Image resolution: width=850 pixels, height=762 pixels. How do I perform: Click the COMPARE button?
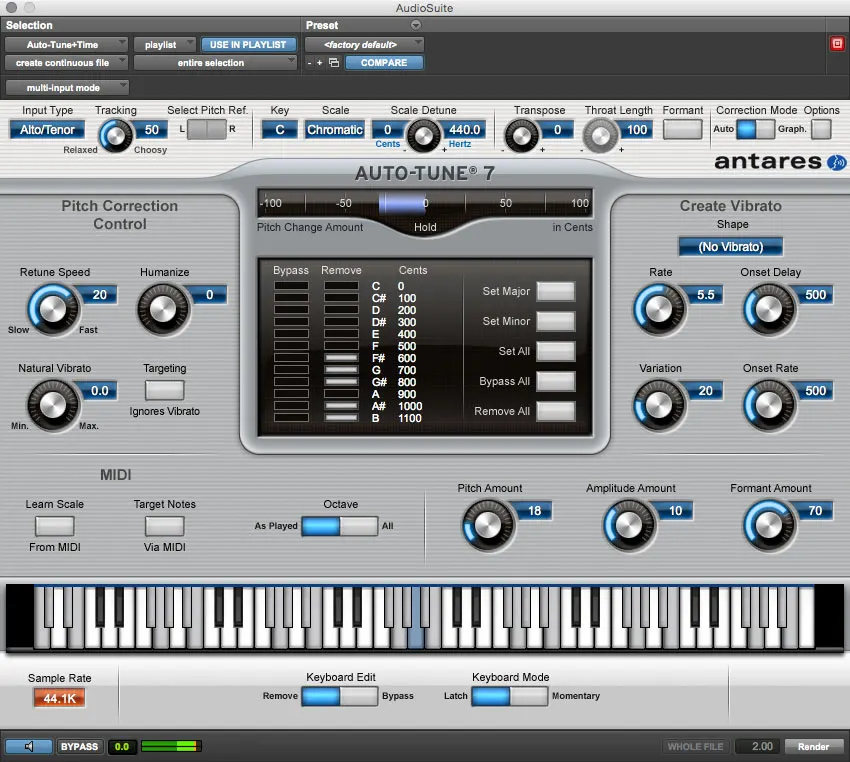tap(384, 63)
